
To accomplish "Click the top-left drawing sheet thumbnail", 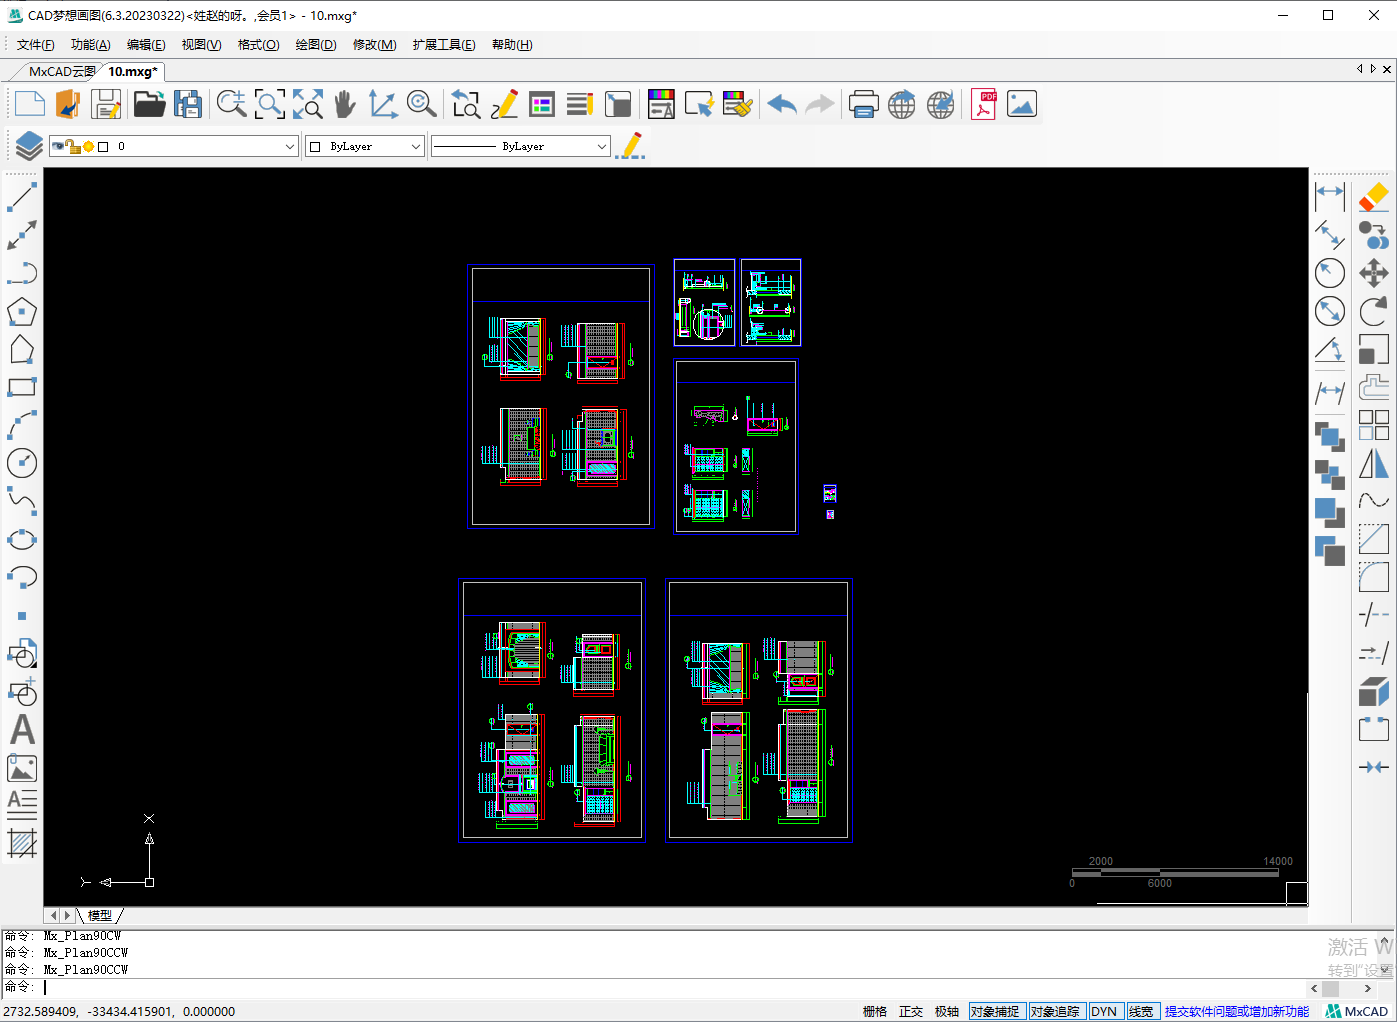I will point(562,396).
